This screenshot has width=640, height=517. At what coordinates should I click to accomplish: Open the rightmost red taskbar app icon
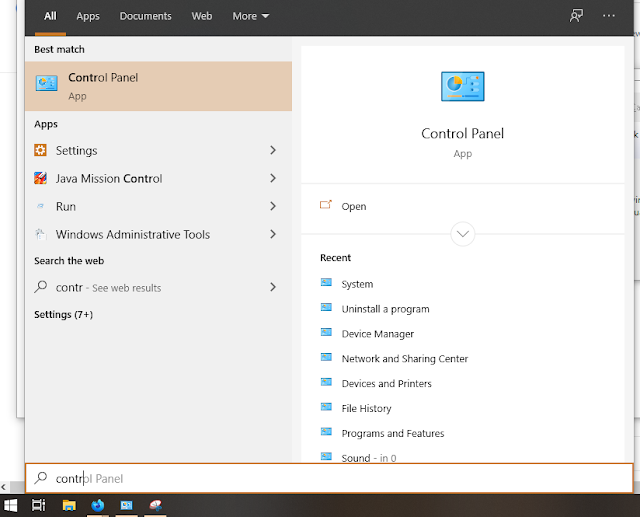[x=155, y=506]
